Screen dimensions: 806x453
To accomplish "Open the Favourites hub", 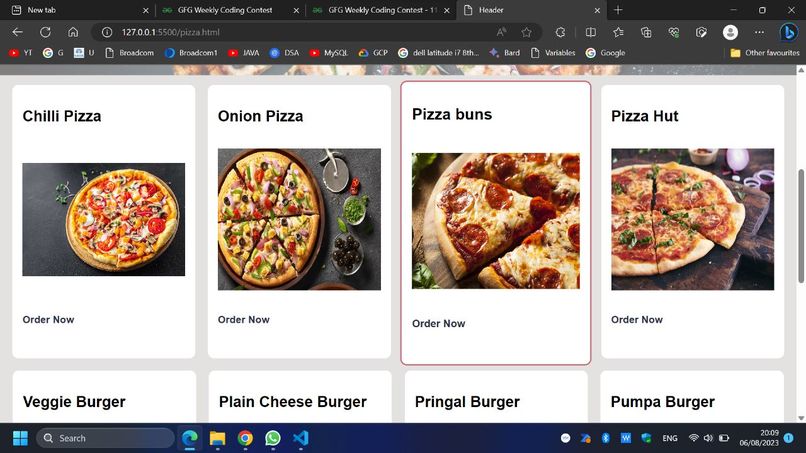I will coord(618,32).
